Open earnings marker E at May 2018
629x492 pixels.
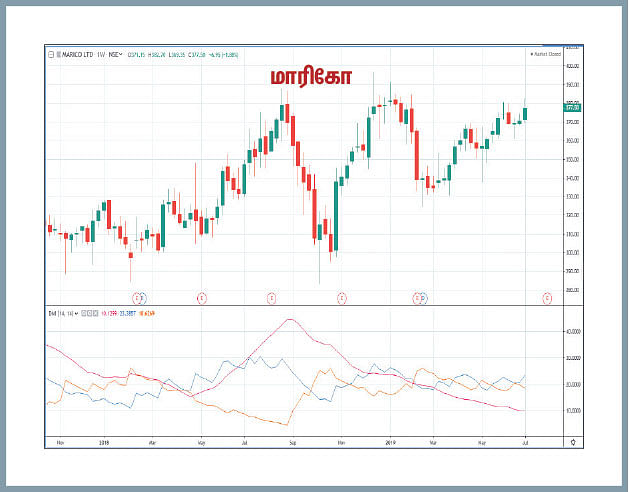202,298
